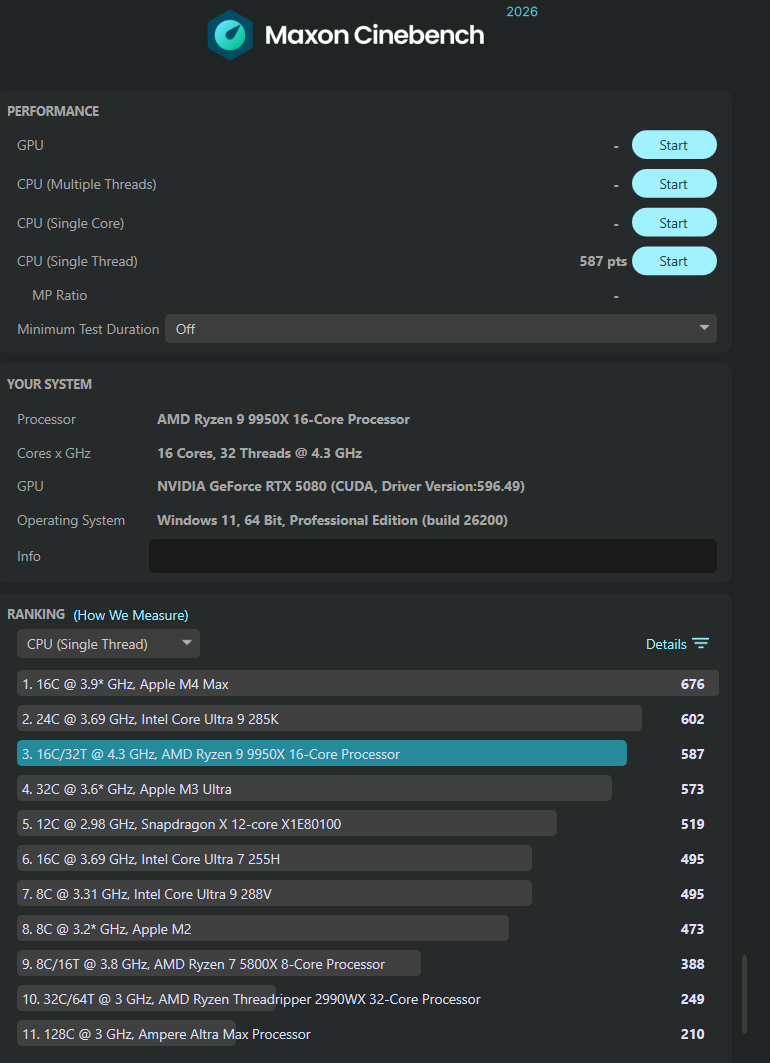
Task: Select the Apple M4 Max ranking row
Action: coord(368,683)
